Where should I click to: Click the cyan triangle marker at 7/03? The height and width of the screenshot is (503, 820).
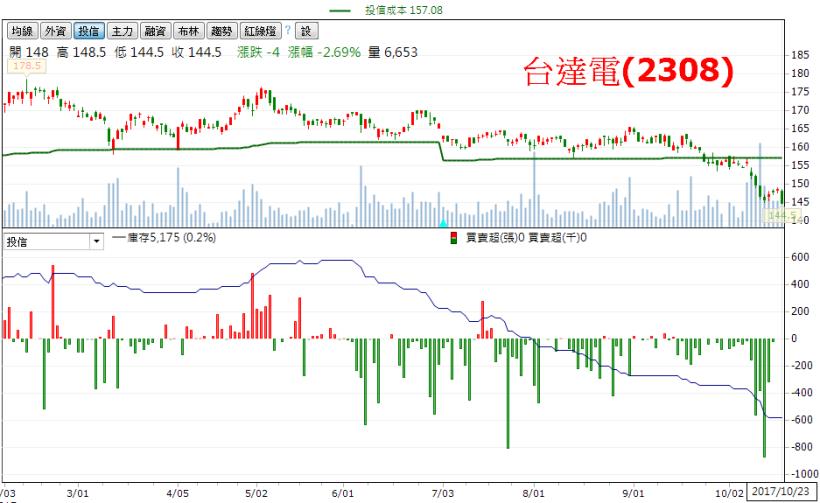[x=443, y=223]
